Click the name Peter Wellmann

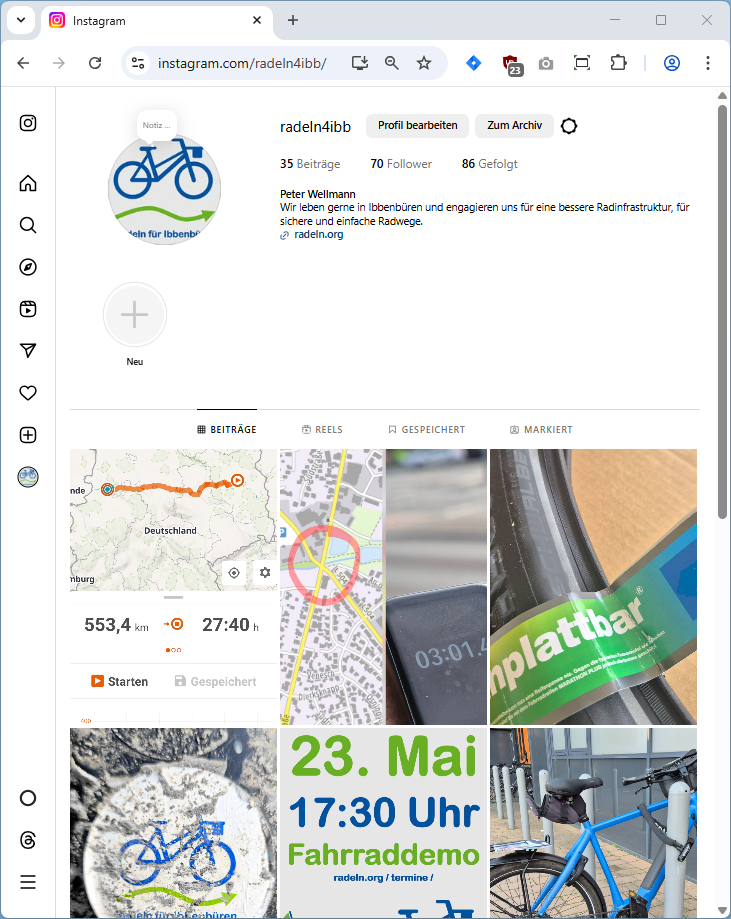pyautogui.click(x=318, y=194)
